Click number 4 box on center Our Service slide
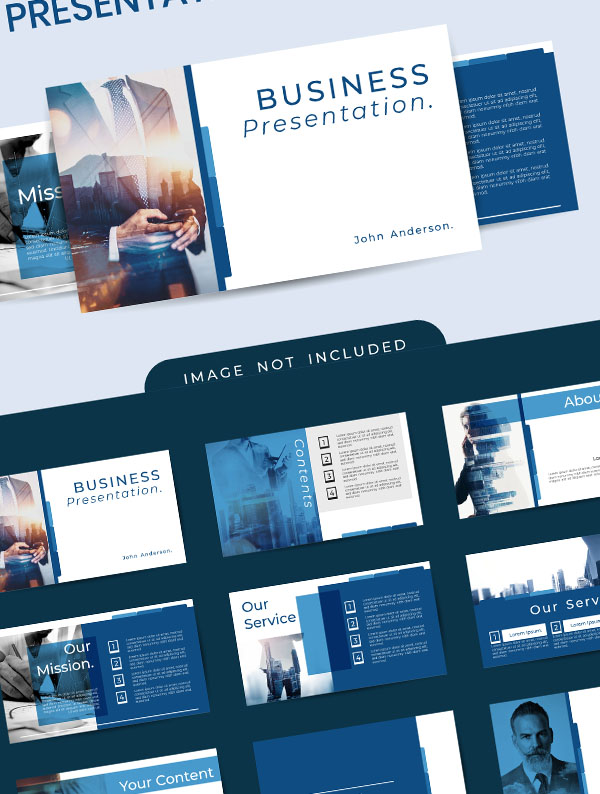 click(357, 658)
